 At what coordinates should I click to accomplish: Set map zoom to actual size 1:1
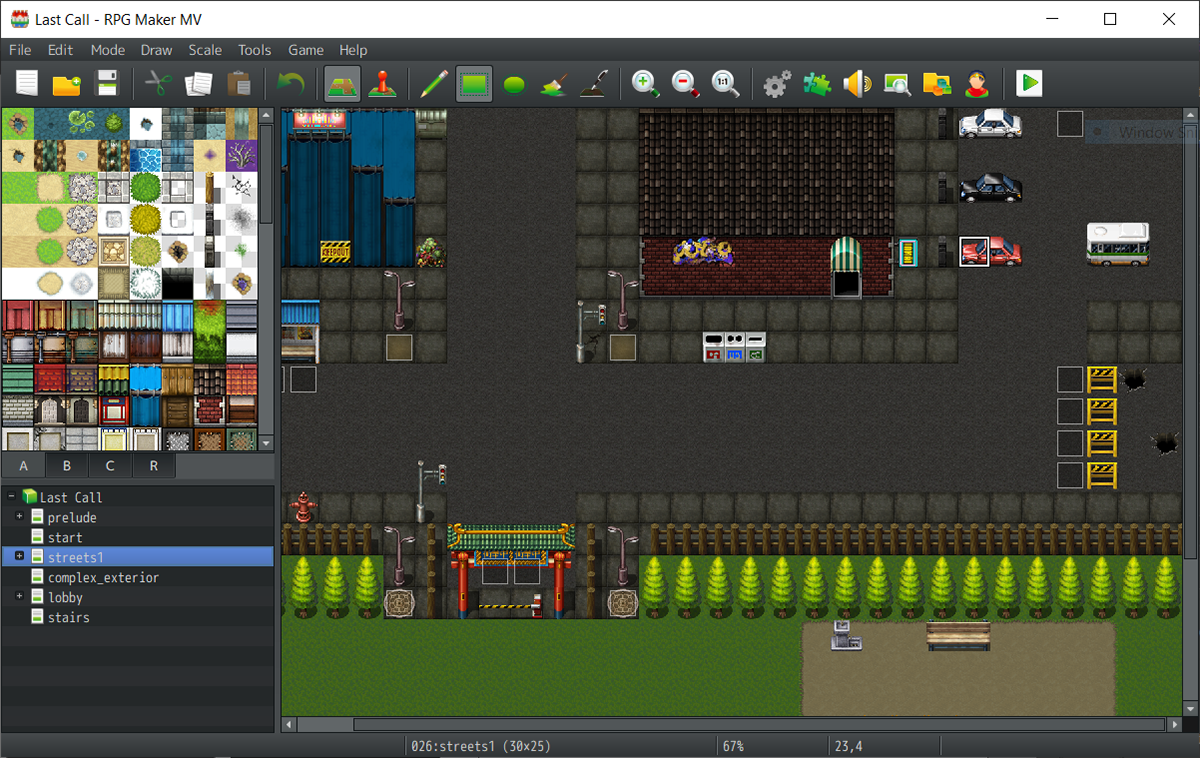coord(726,84)
